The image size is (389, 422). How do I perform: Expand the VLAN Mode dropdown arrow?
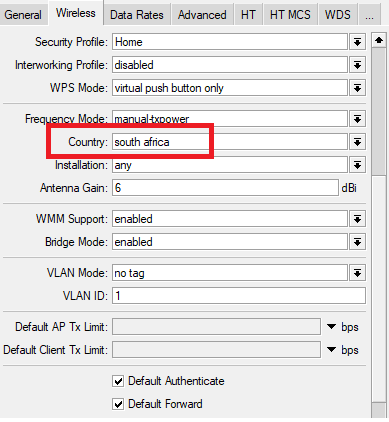[x=357, y=273]
